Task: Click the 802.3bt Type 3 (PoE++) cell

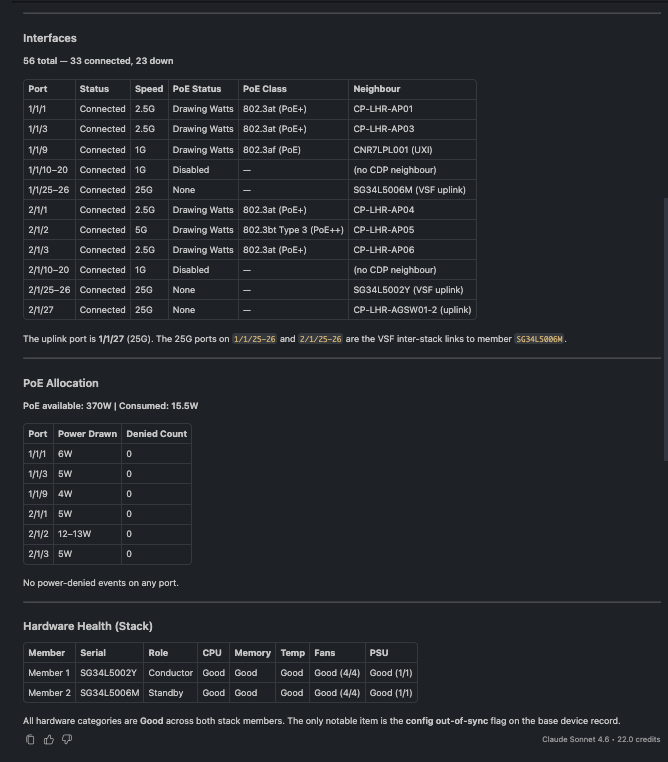Action: pos(293,229)
